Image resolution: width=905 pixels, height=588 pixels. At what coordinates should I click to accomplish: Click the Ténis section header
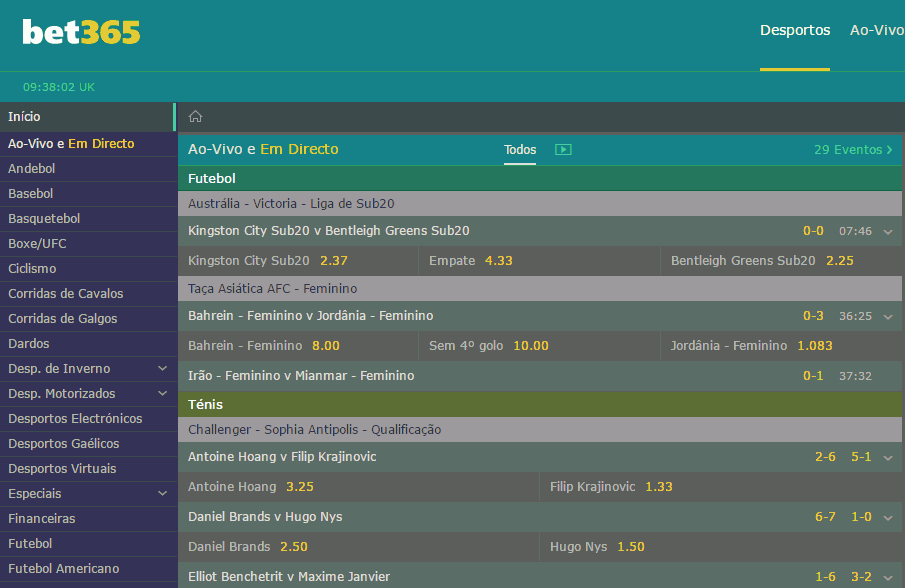(x=540, y=405)
